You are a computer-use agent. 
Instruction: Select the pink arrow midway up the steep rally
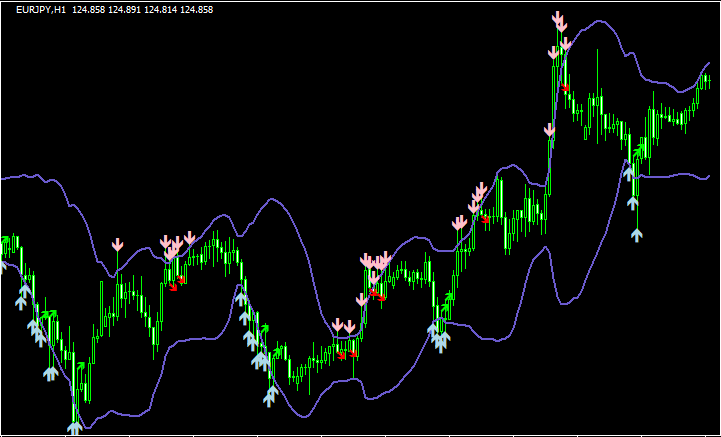tap(549, 131)
